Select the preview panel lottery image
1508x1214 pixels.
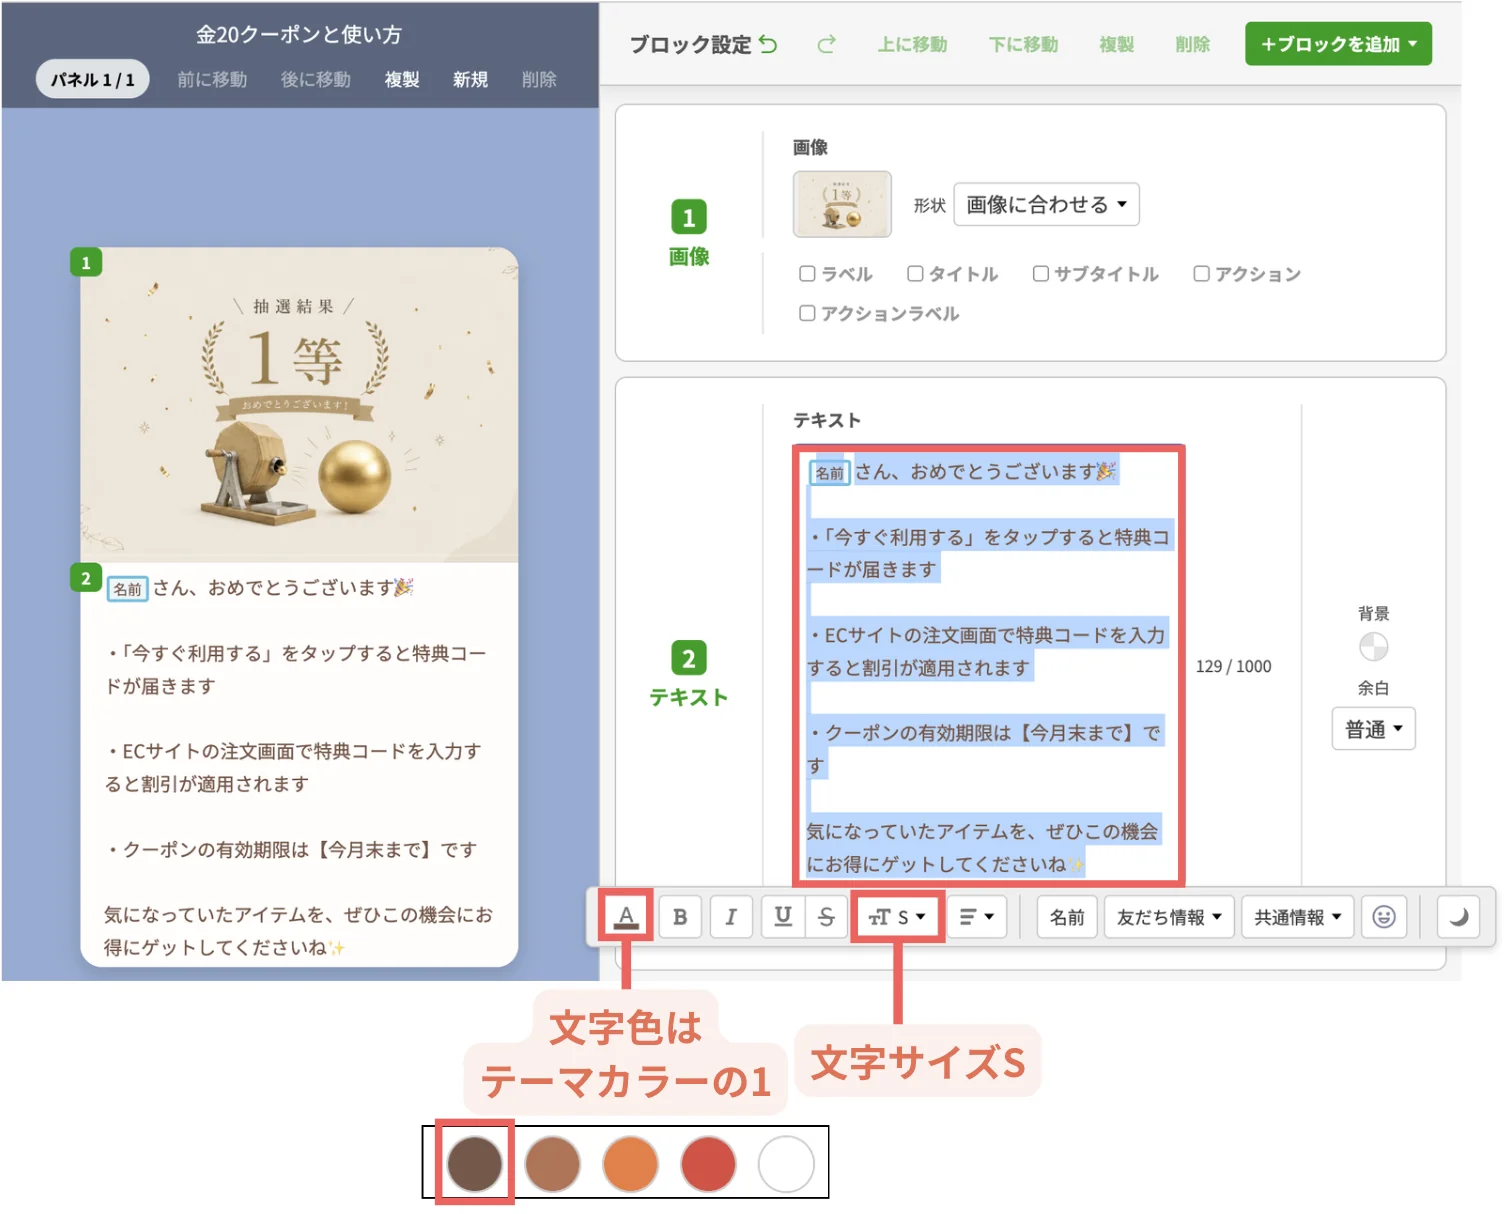299,404
